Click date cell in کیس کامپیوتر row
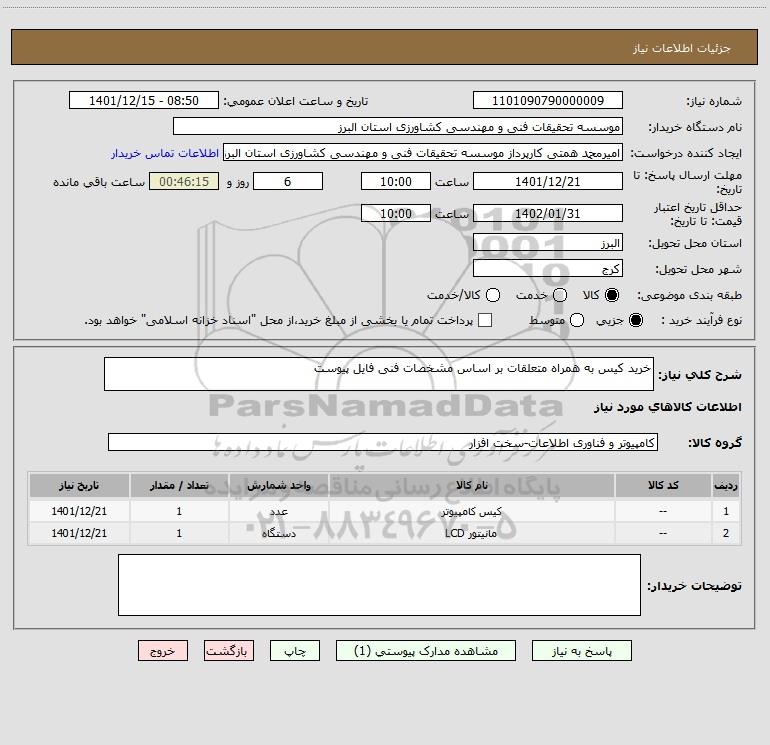Image resolution: width=770 pixels, height=745 pixels. click(79, 512)
